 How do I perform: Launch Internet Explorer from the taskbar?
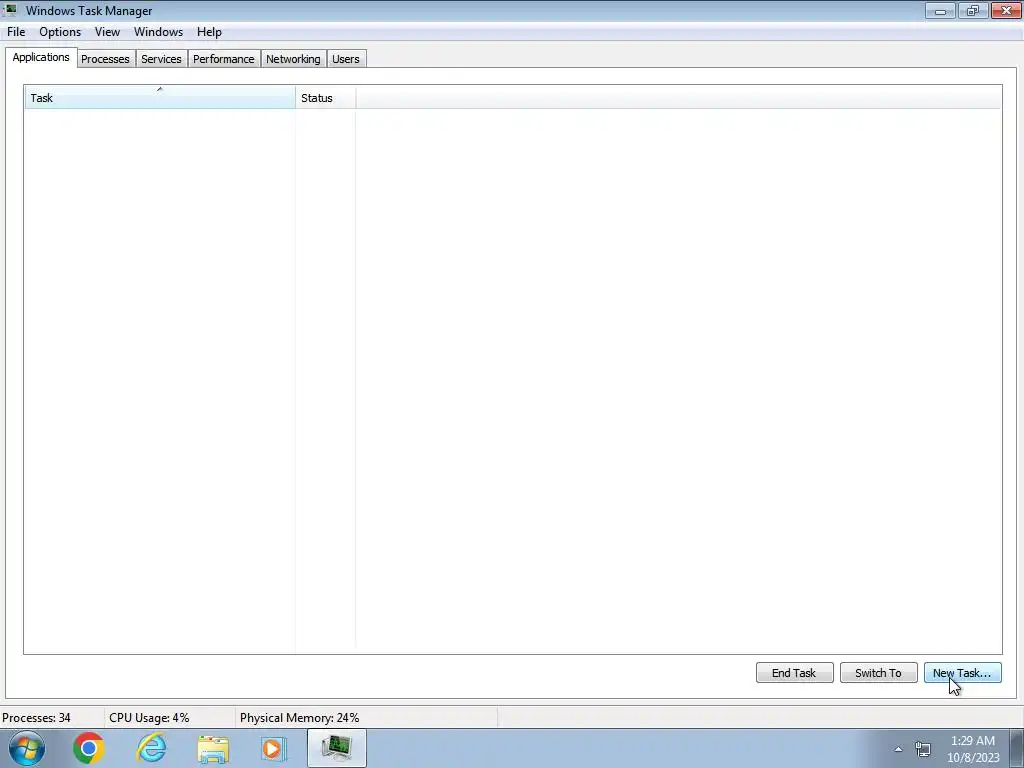(x=151, y=748)
